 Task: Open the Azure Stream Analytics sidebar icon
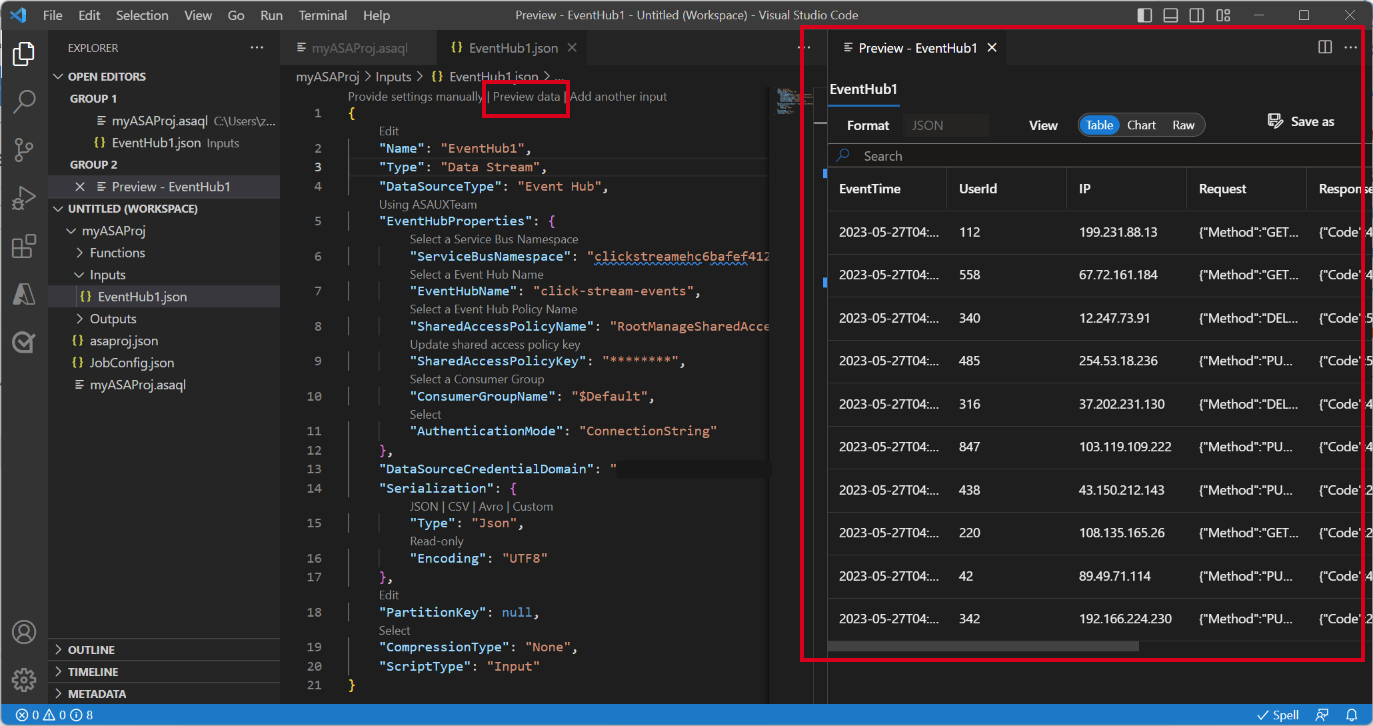[x=24, y=341]
